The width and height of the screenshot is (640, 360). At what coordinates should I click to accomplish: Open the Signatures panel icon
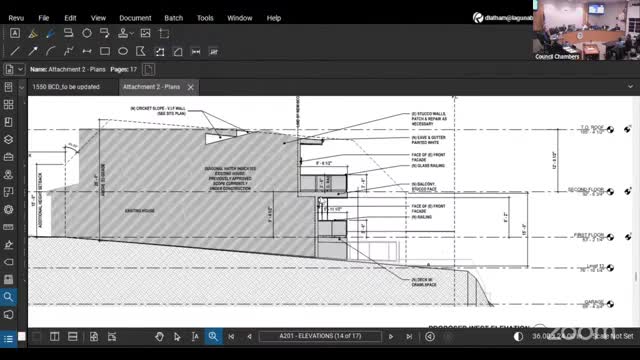coord(9,244)
